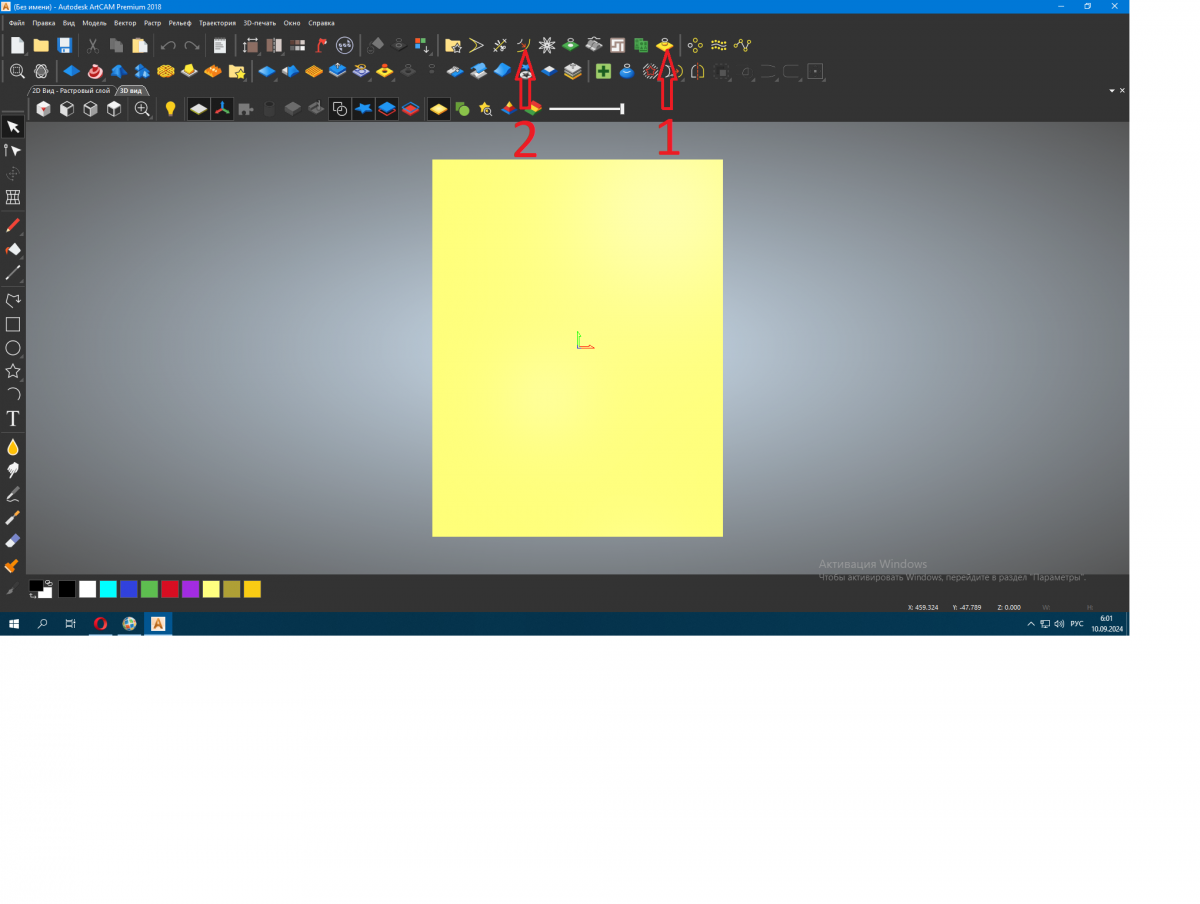The width and height of the screenshot is (1200, 904).
Task: Select the orange paint brush tool
Action: 13,565
